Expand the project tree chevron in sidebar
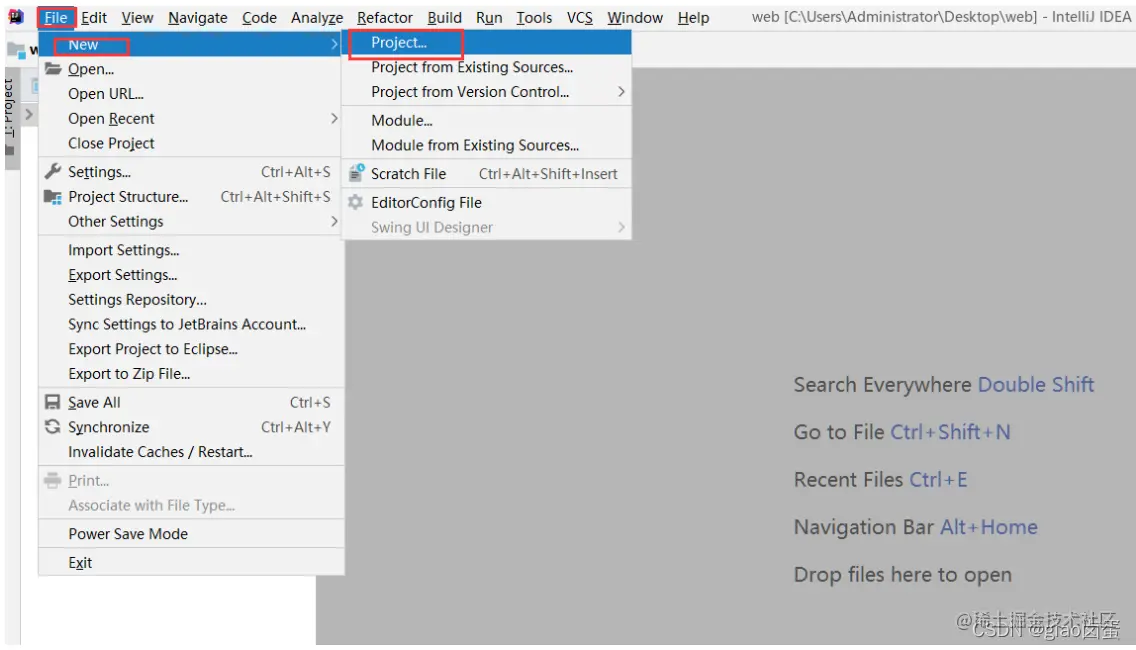The image size is (1136, 650). (x=29, y=114)
